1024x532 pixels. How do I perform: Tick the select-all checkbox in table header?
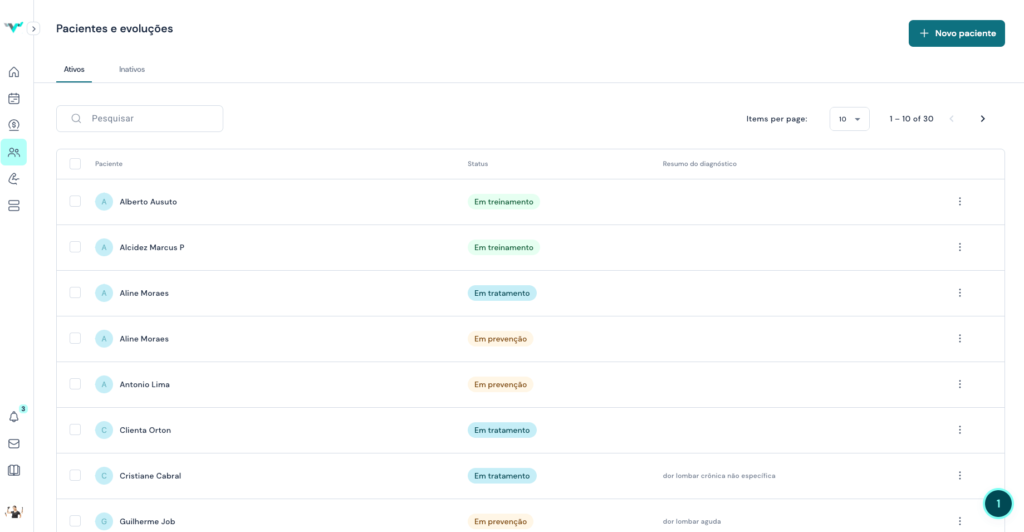(x=75, y=164)
